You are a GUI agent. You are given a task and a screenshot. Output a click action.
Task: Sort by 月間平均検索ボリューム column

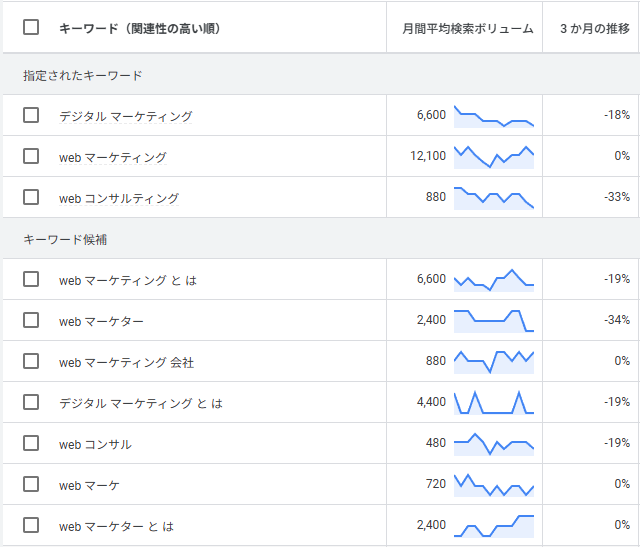click(x=468, y=29)
